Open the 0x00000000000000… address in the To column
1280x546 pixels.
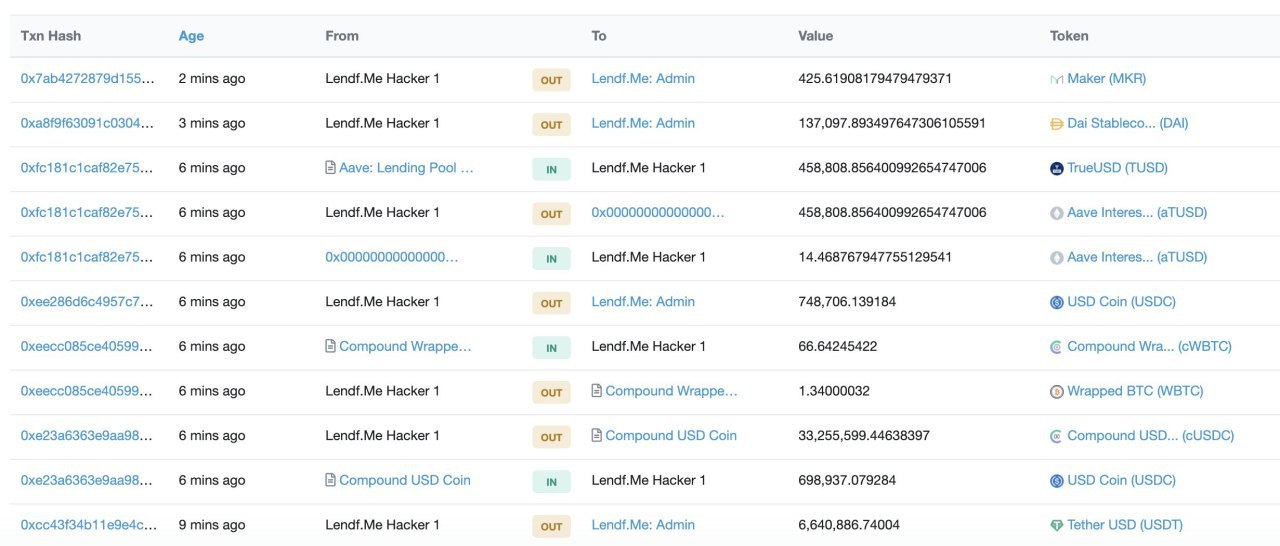click(658, 213)
